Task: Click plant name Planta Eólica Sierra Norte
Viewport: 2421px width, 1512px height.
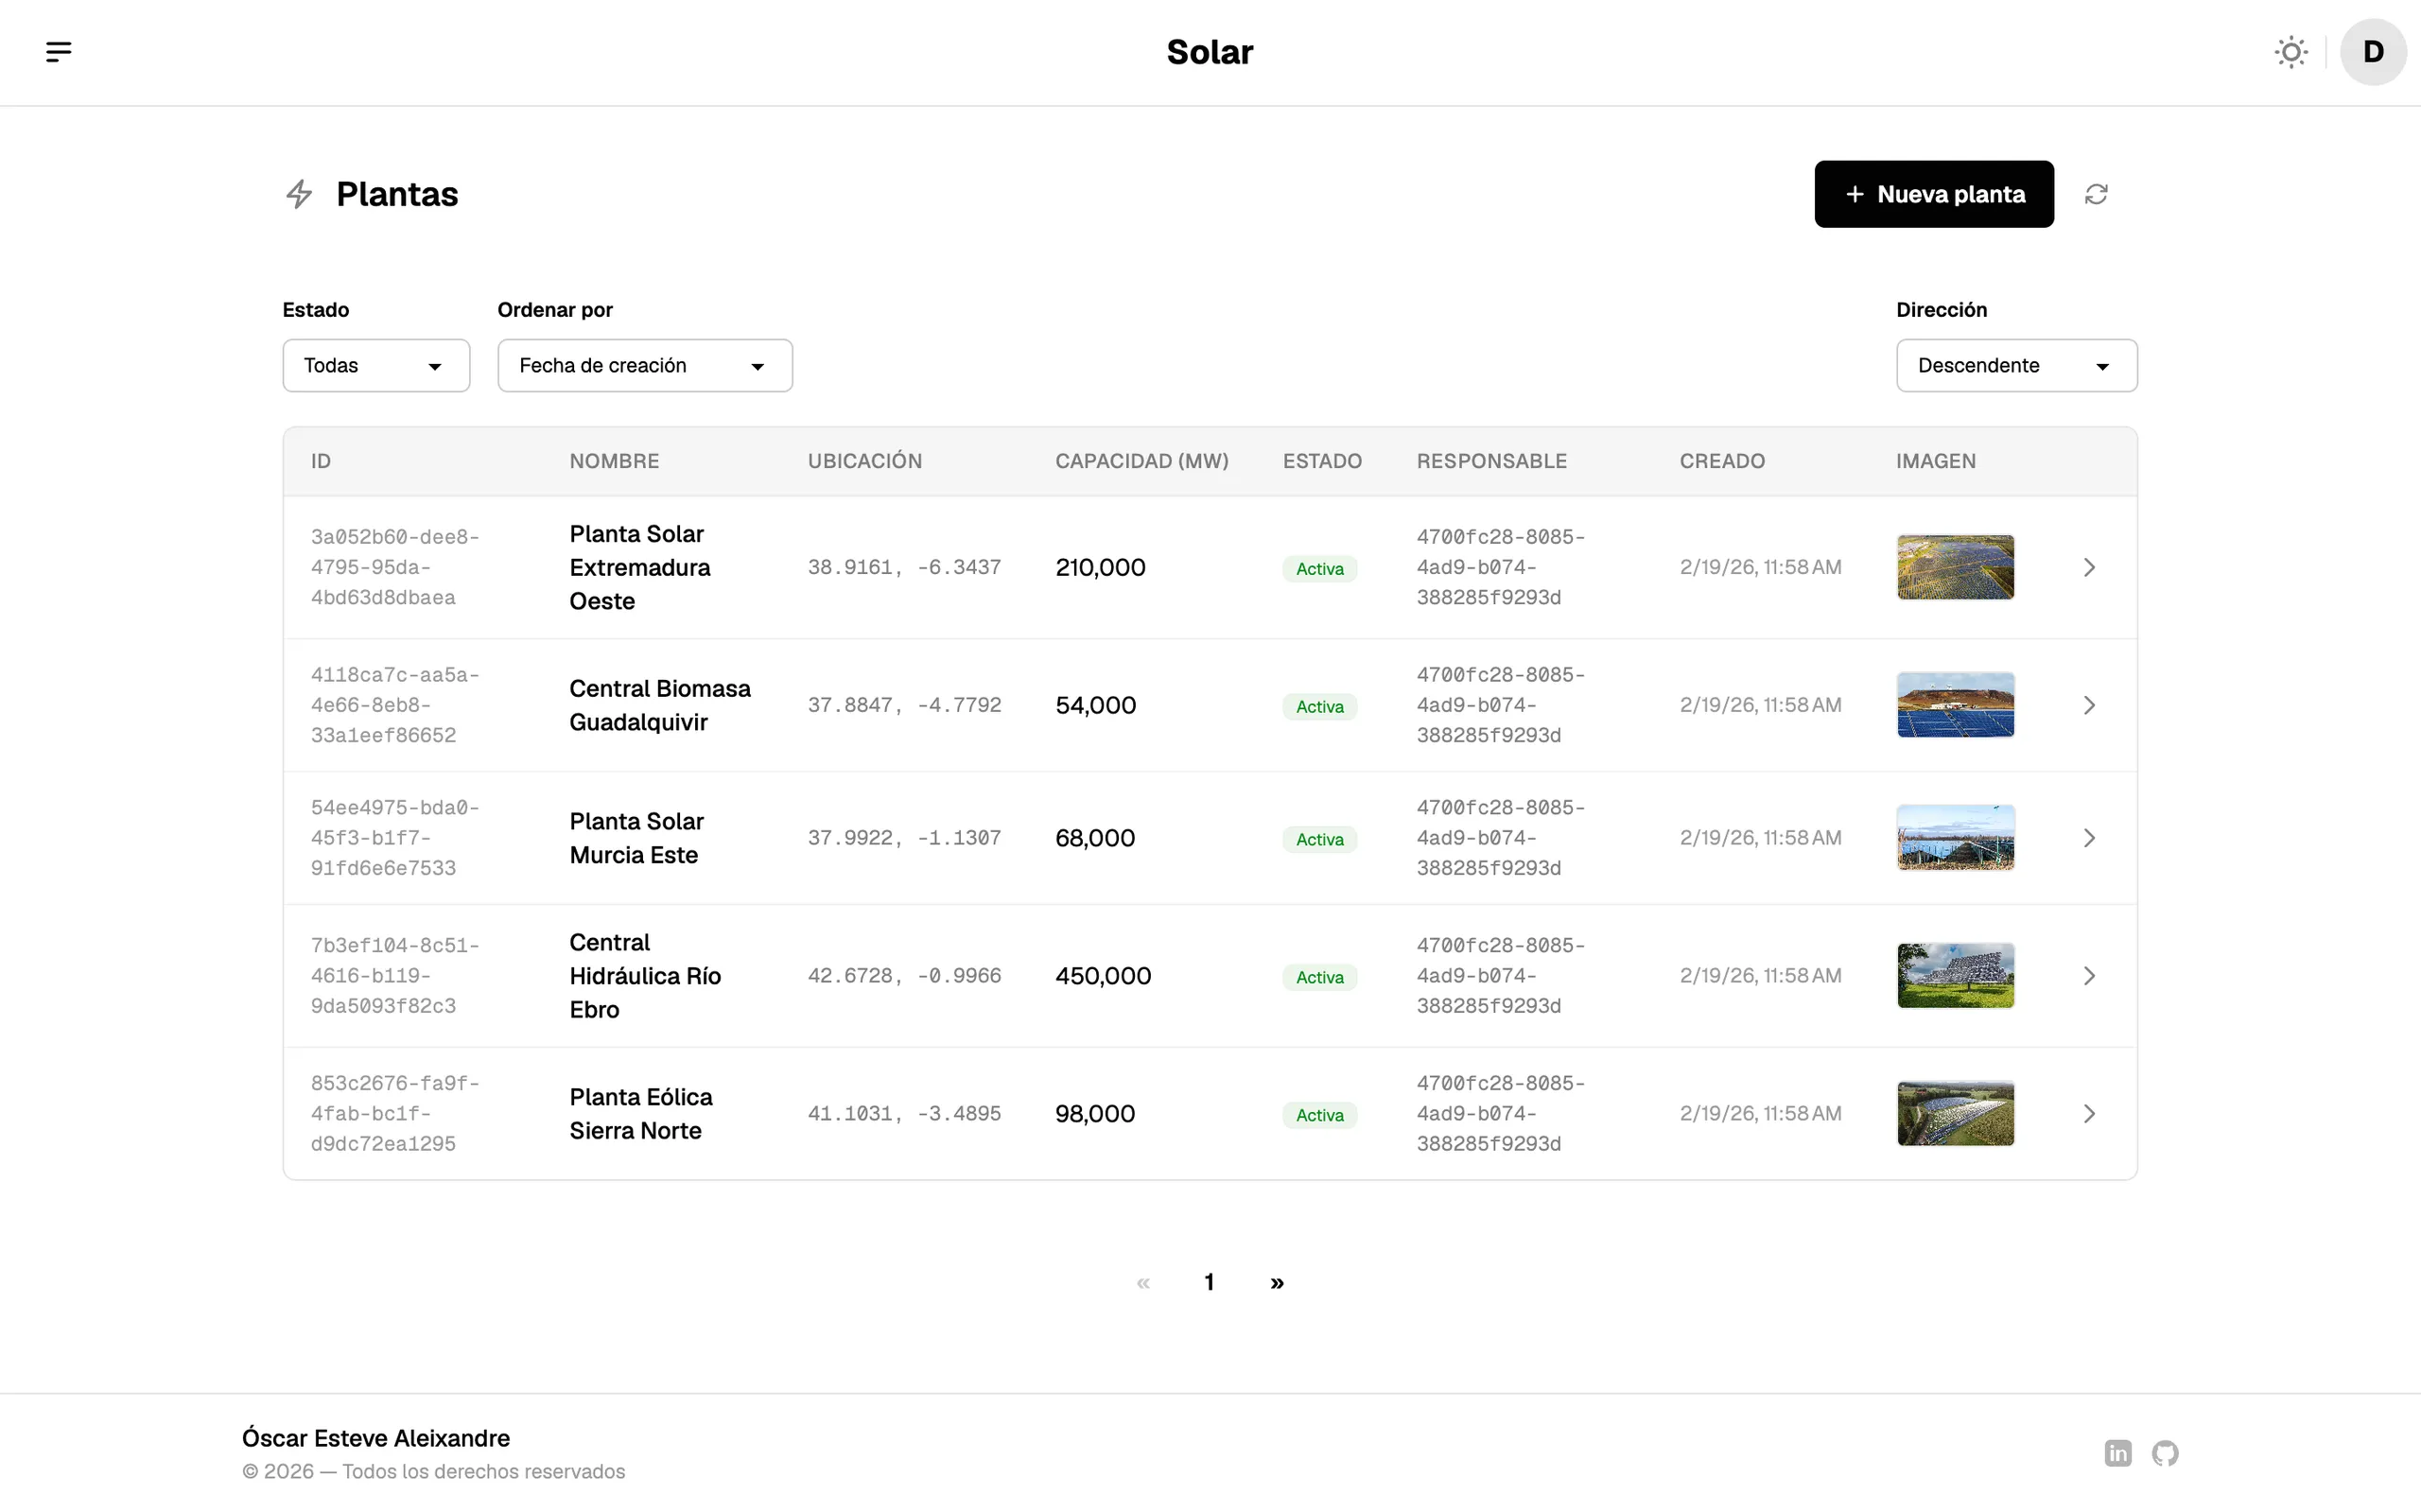Action: (641, 1114)
